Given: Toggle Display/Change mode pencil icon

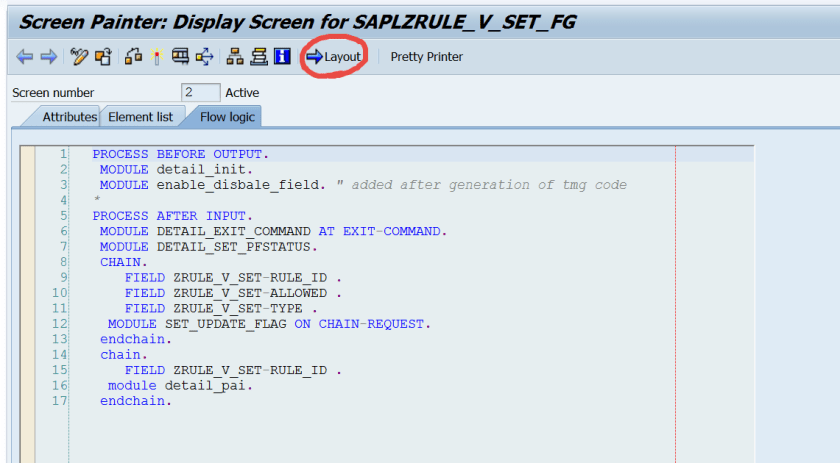Looking at the screenshot, I should 79,56.
